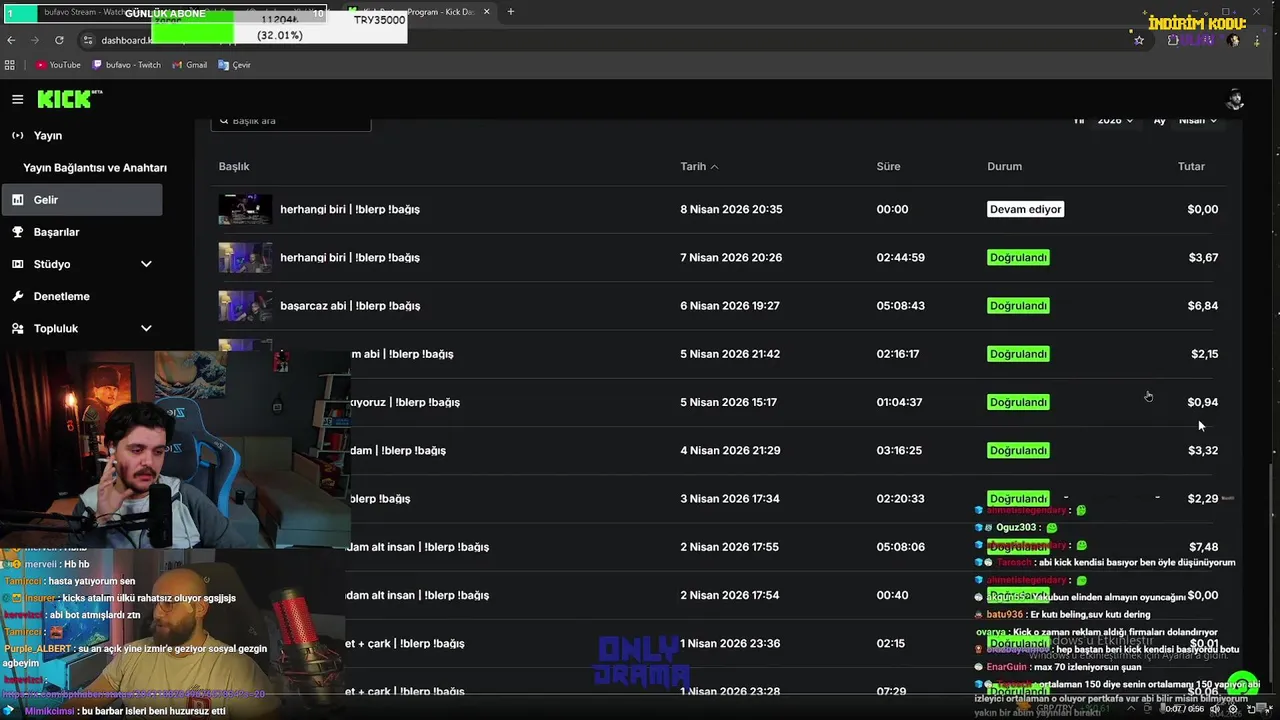Screen dimensions: 1280x720
Task: Select amount '$7,48'
Action: (1203, 547)
